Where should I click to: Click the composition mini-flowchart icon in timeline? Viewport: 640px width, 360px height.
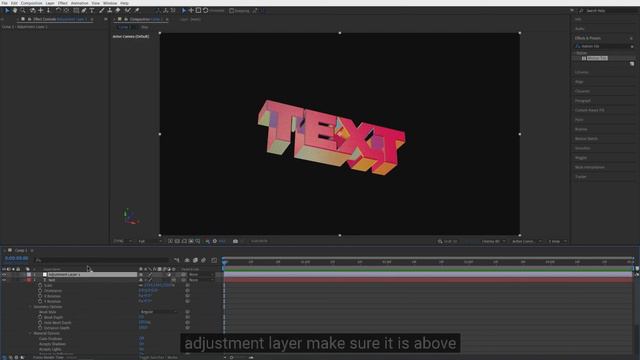click(177, 260)
